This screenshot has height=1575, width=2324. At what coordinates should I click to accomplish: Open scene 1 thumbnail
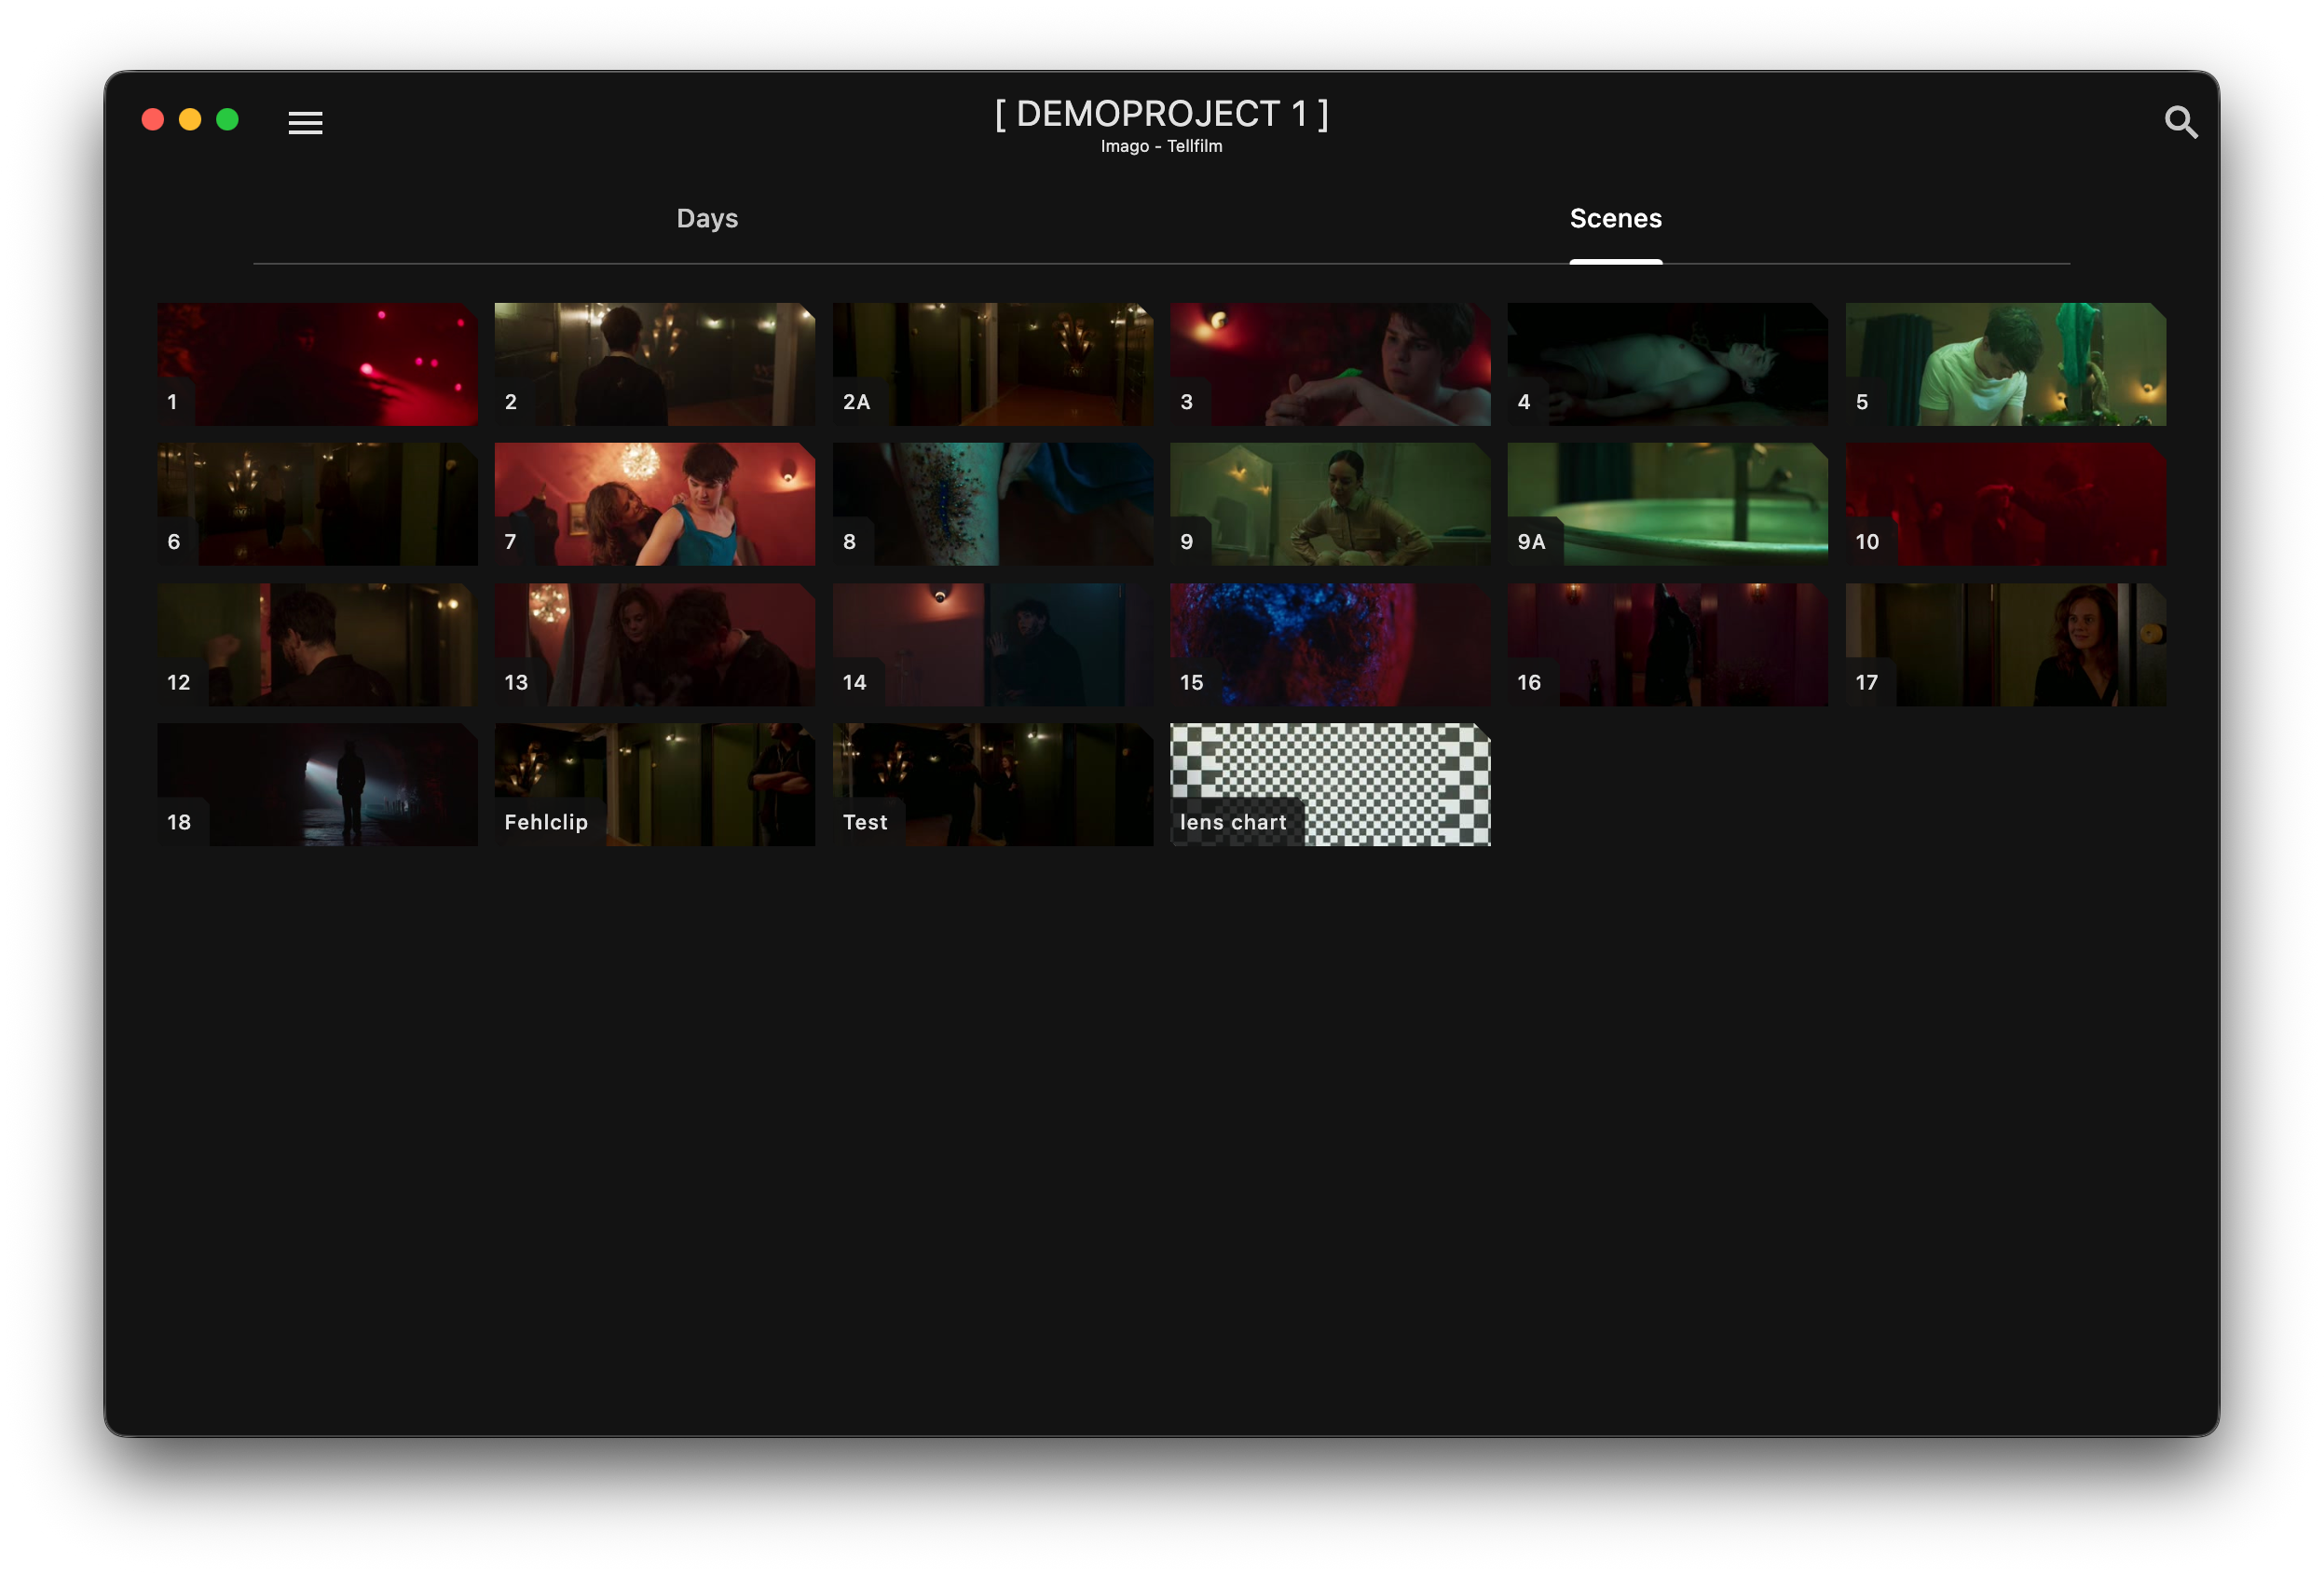pyautogui.click(x=316, y=363)
